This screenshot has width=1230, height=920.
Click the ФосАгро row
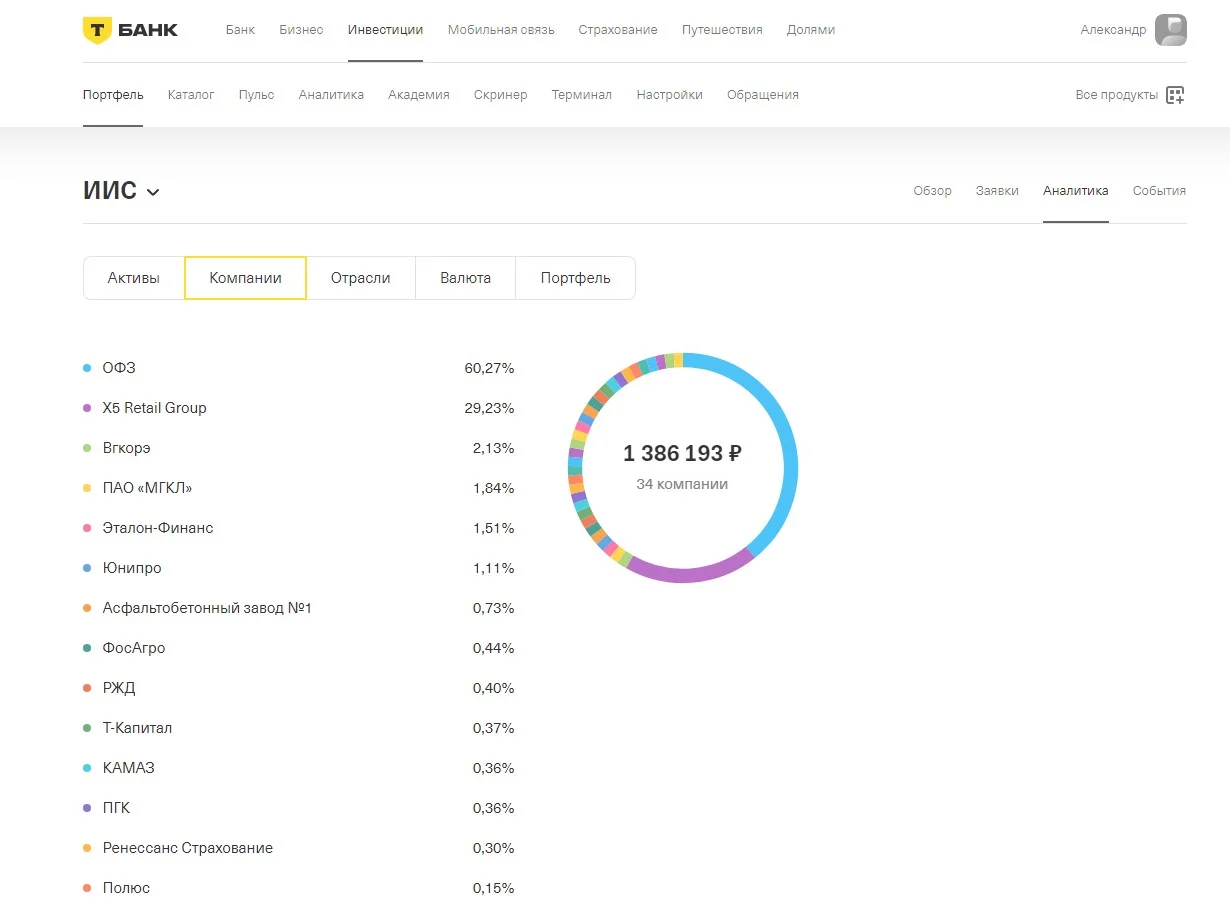tap(298, 648)
